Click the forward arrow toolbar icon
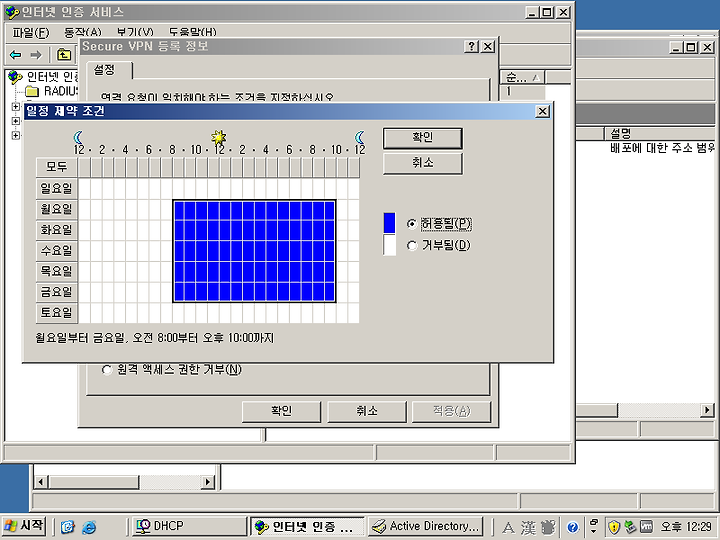Viewport: 720px width, 540px height. click(x=36, y=55)
